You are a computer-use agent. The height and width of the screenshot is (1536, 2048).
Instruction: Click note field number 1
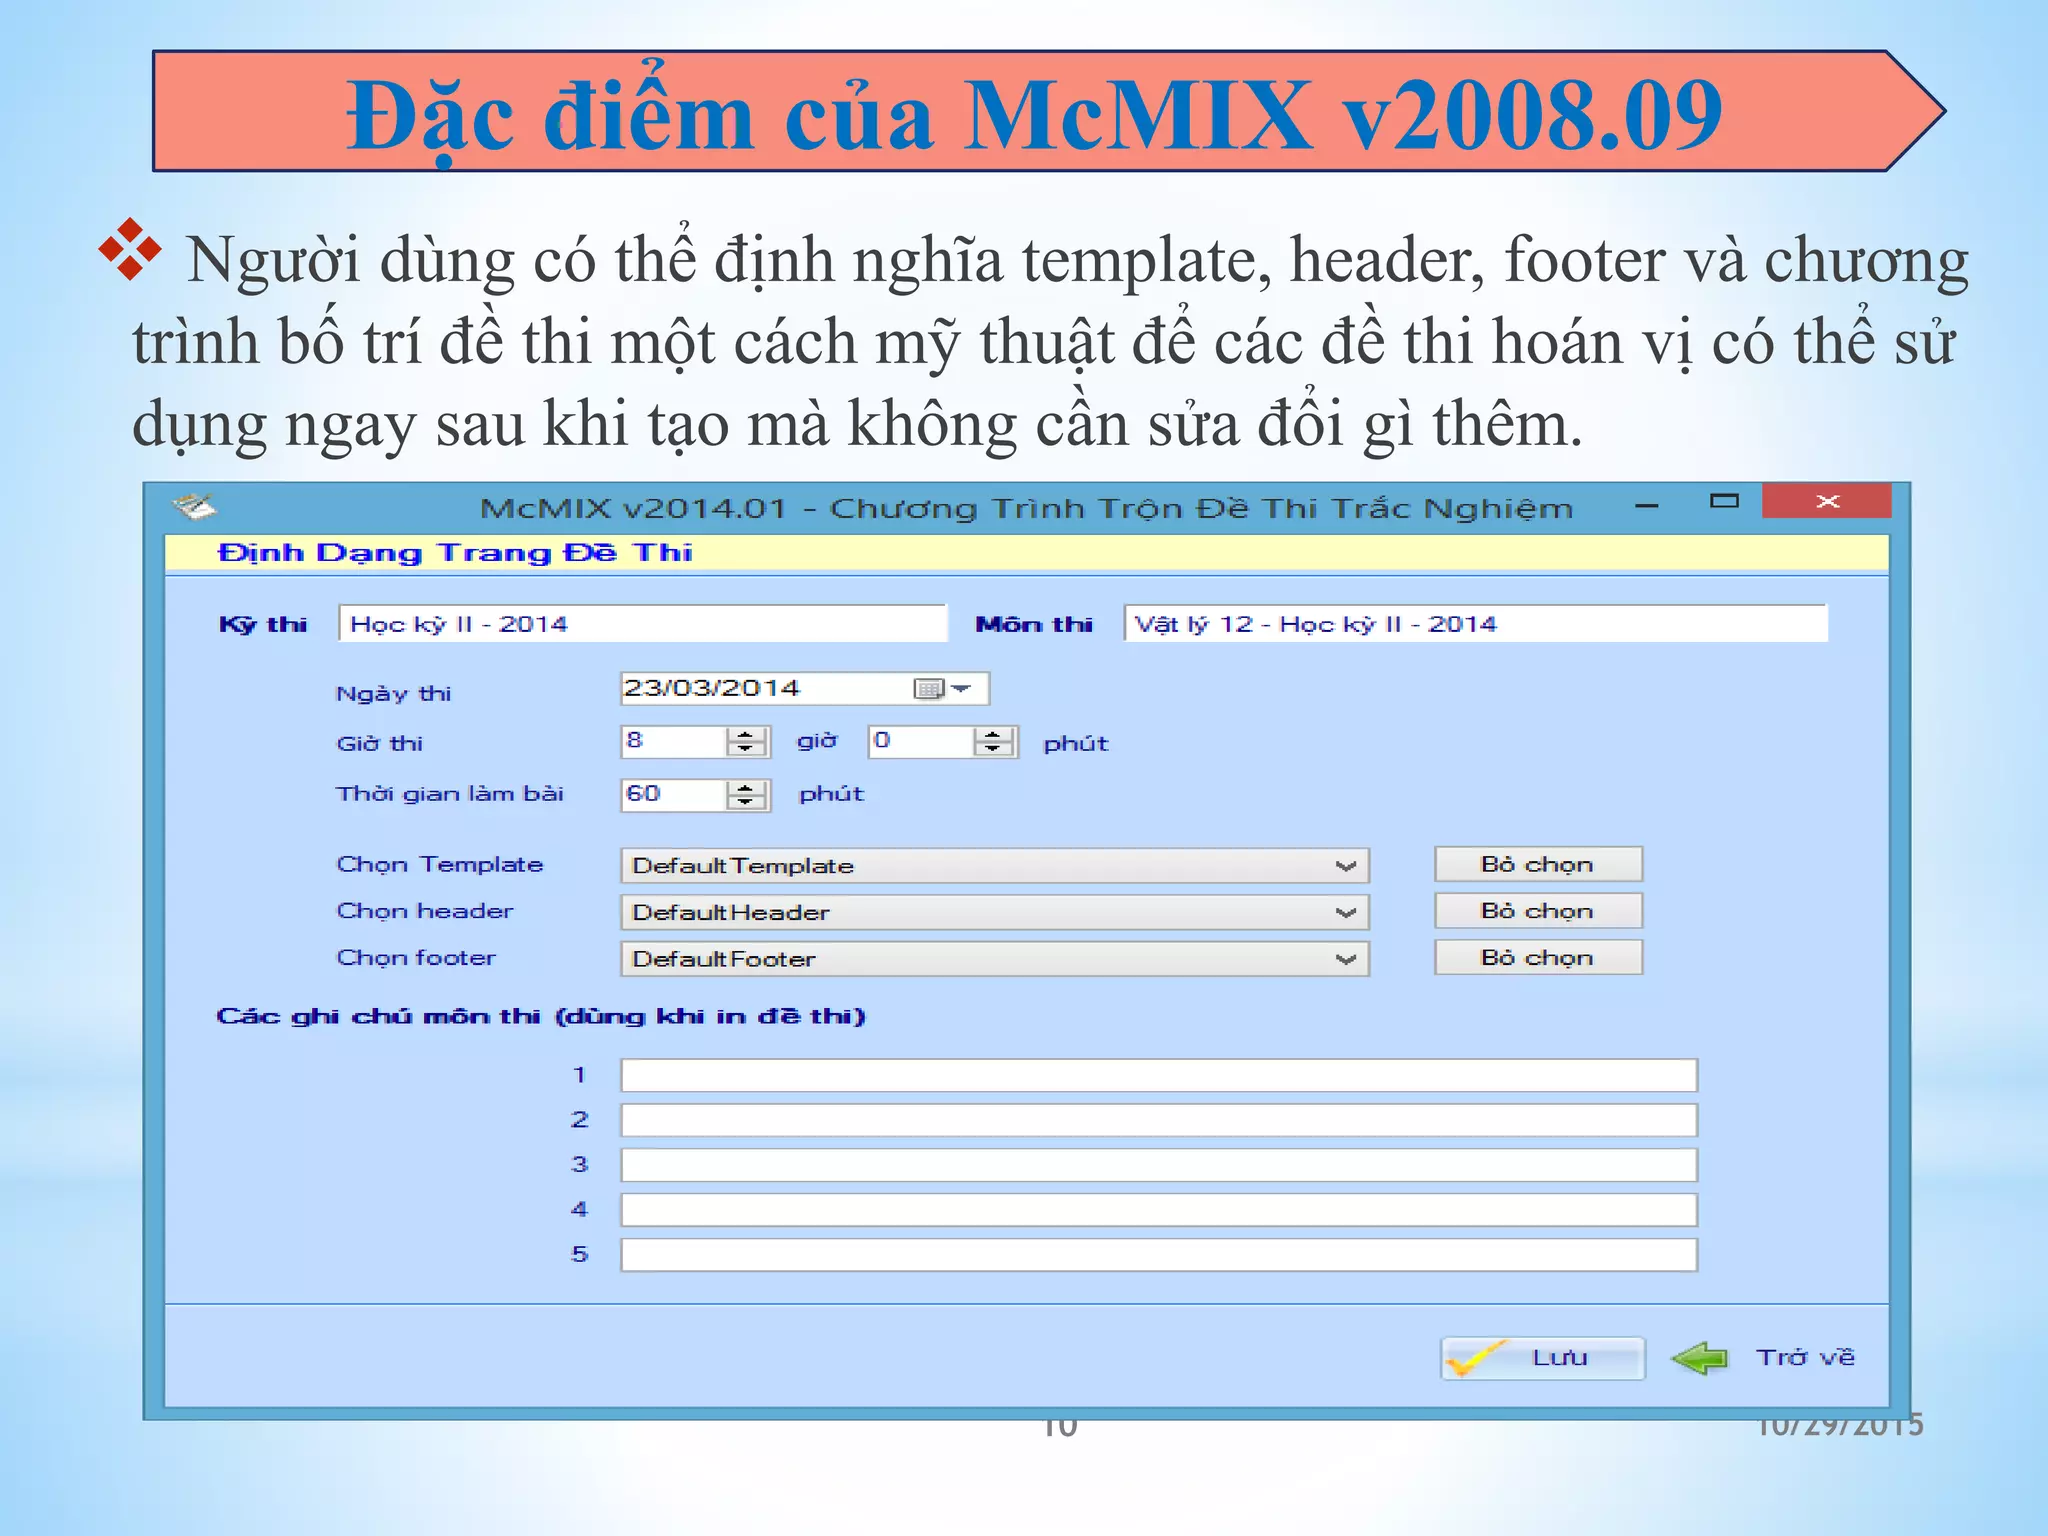click(x=1159, y=1076)
